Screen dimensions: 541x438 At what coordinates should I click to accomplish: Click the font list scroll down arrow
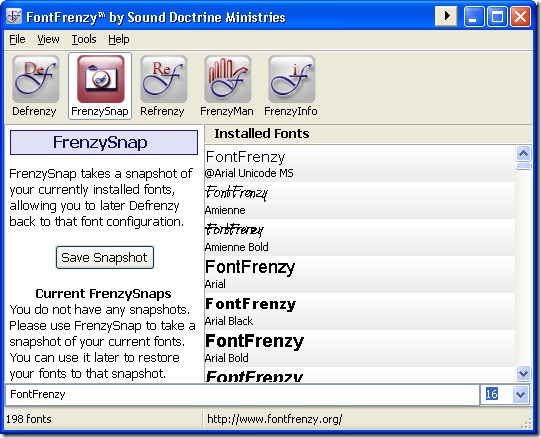(523, 373)
